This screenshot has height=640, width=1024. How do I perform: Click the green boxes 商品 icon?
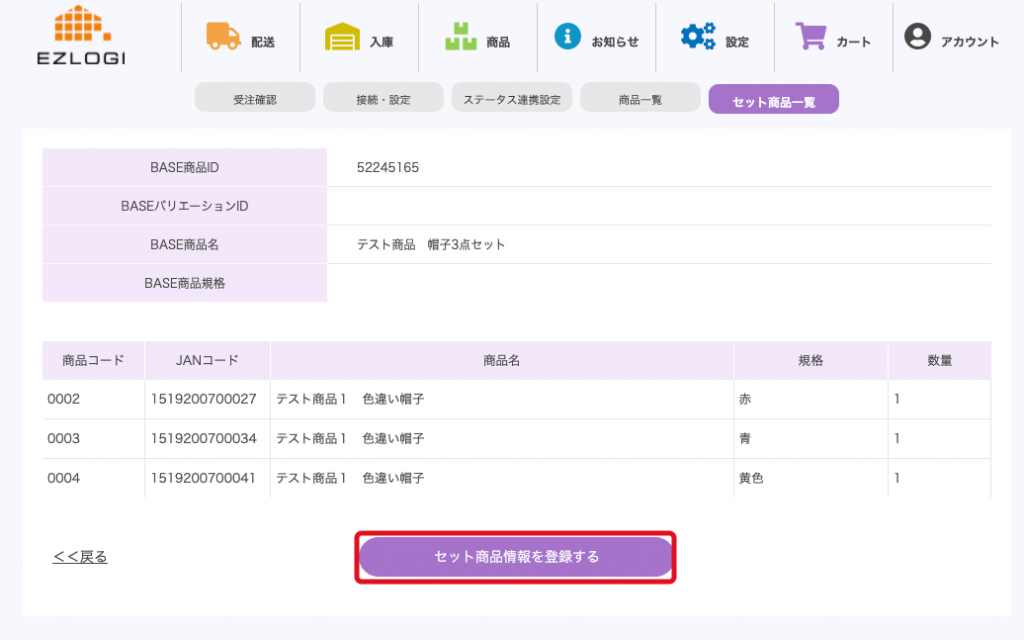(461, 37)
